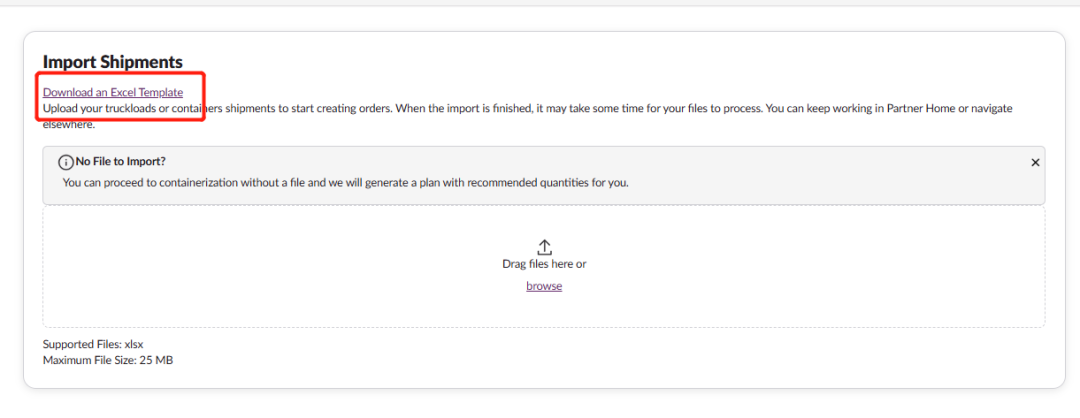The width and height of the screenshot is (1080, 418).
Task: Click the upload arrow icon
Action: click(544, 246)
